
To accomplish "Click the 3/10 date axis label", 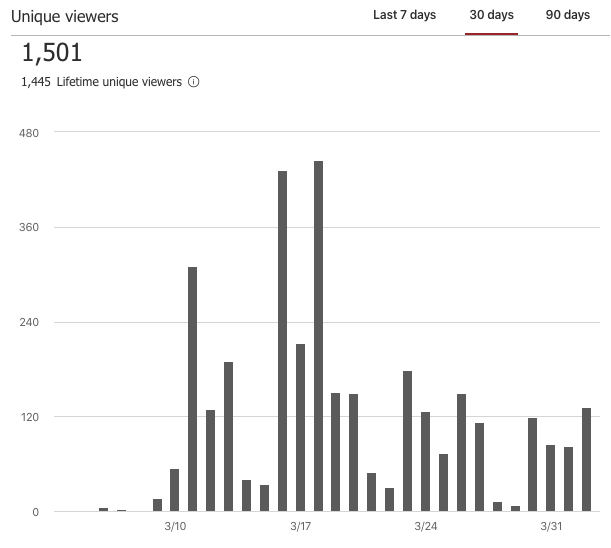I will (x=175, y=526).
